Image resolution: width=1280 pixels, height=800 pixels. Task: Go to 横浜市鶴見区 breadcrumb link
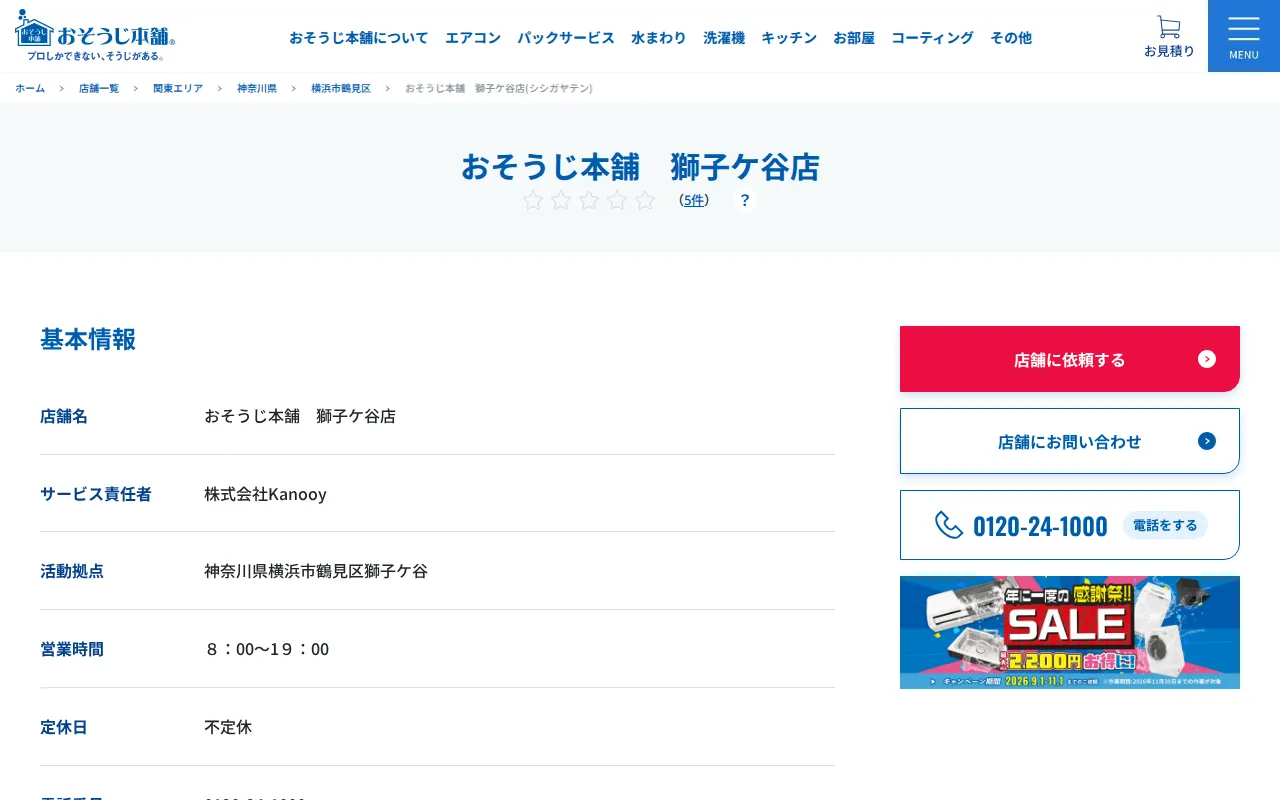[341, 88]
